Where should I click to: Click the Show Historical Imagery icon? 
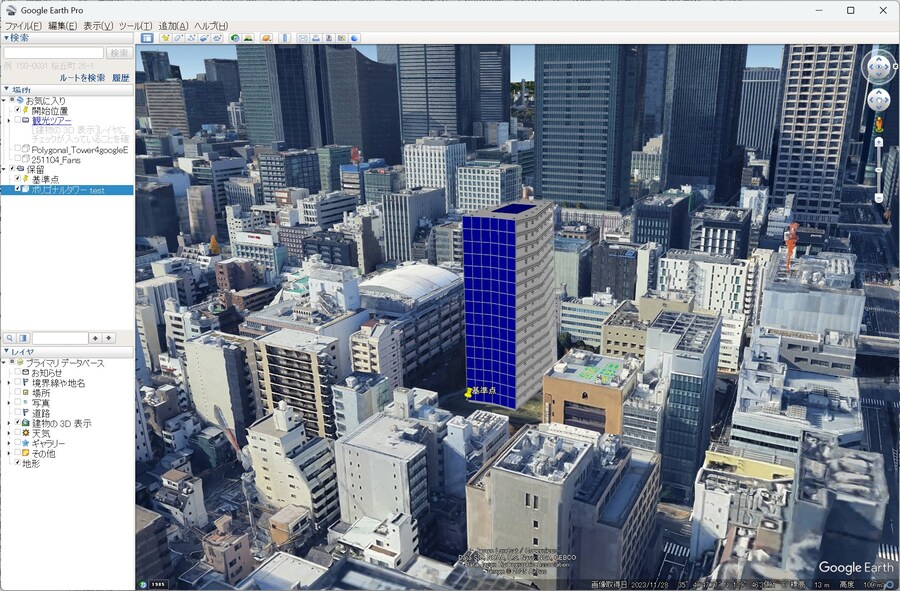[x=236, y=38]
